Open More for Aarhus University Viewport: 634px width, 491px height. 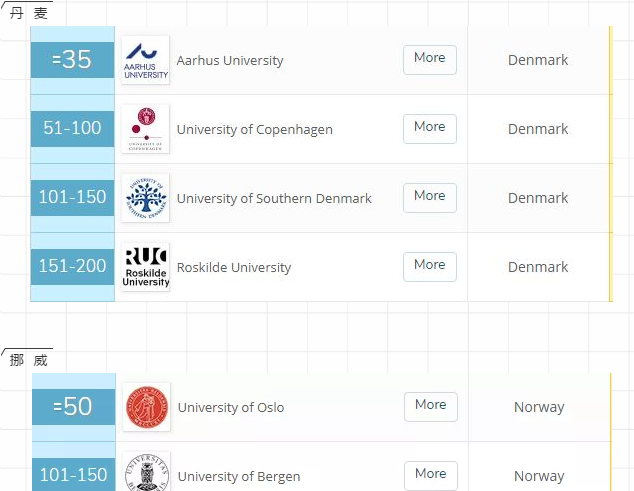pyautogui.click(x=430, y=60)
